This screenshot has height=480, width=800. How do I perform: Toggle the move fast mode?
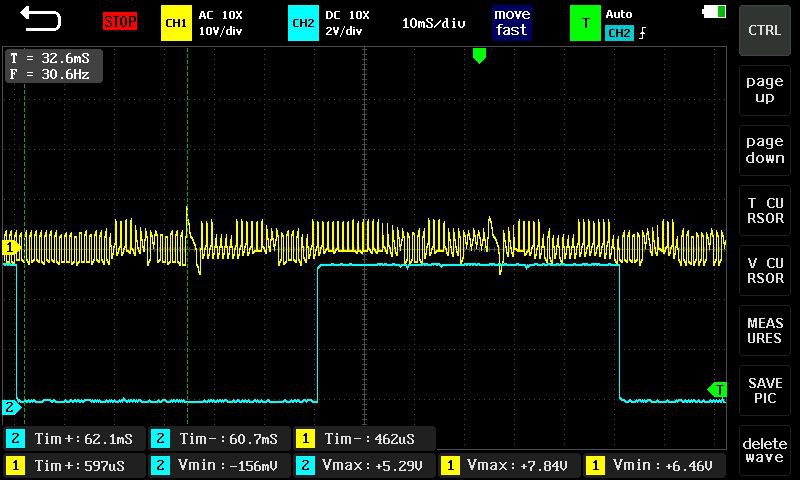pos(512,22)
